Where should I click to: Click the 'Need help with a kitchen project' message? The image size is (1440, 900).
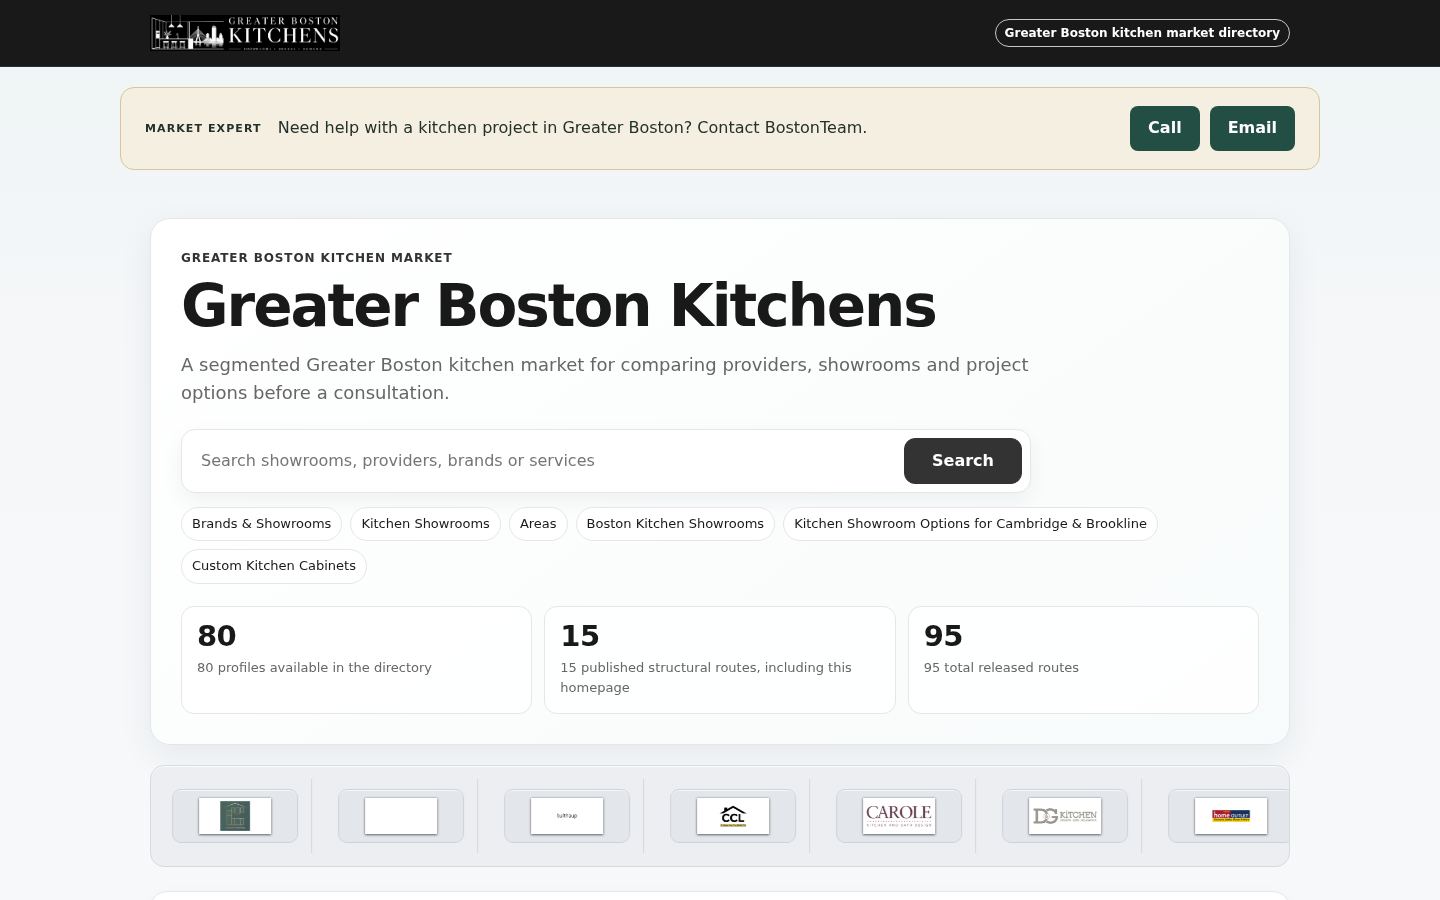tap(572, 128)
